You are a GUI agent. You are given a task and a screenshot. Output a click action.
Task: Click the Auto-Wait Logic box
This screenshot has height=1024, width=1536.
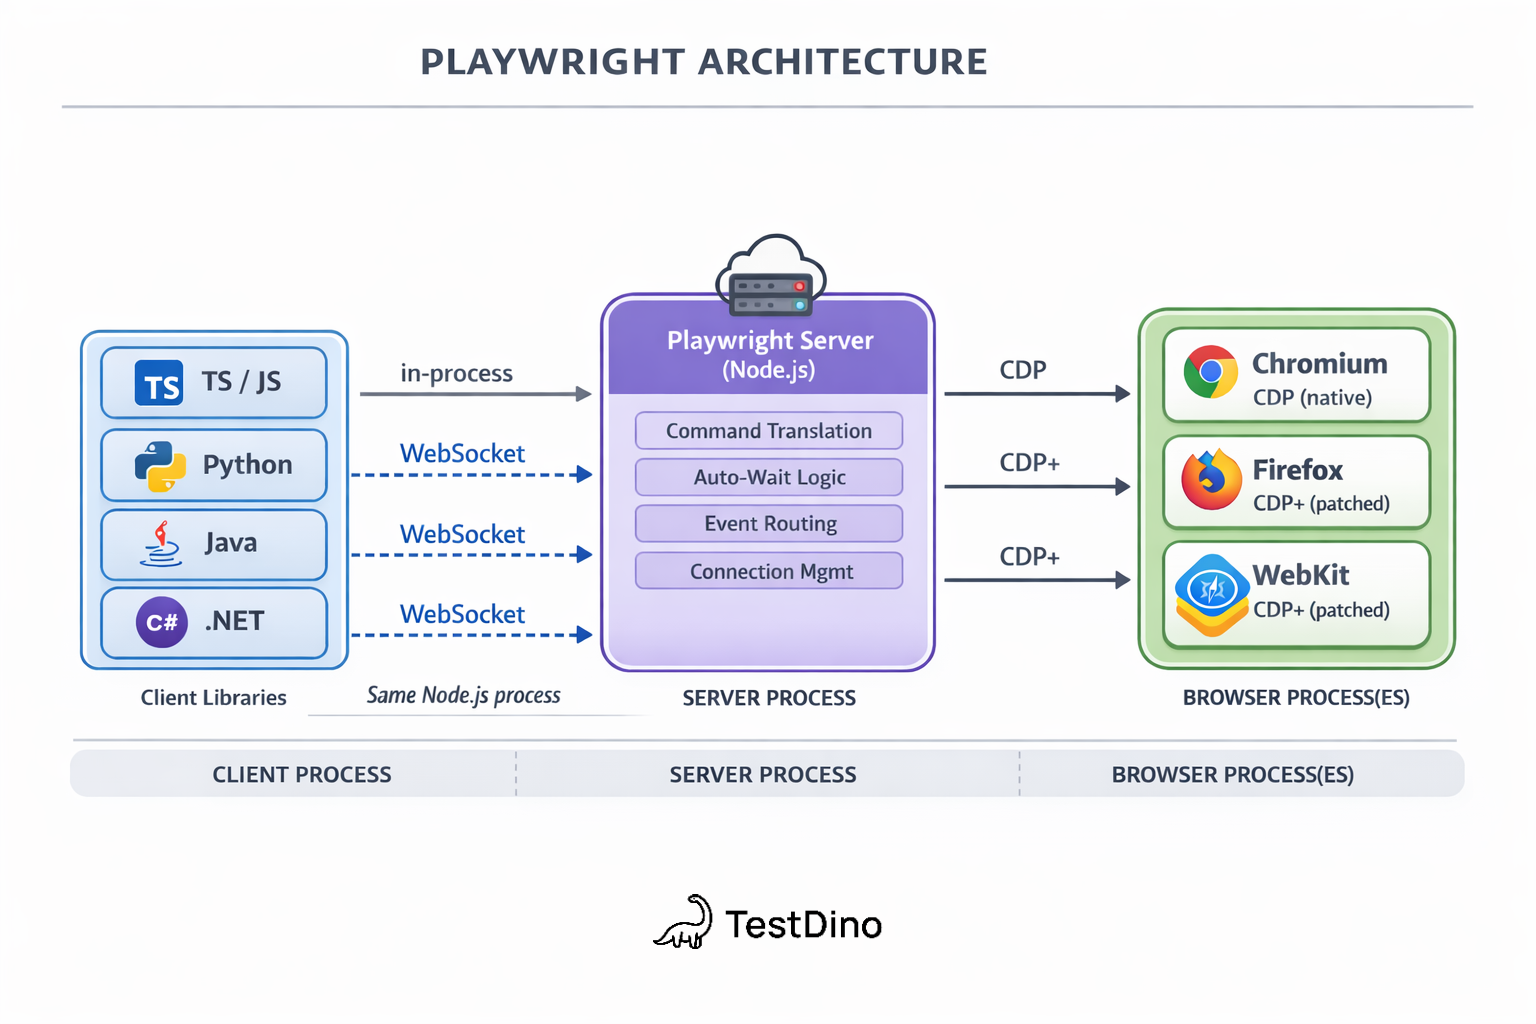coord(769,478)
